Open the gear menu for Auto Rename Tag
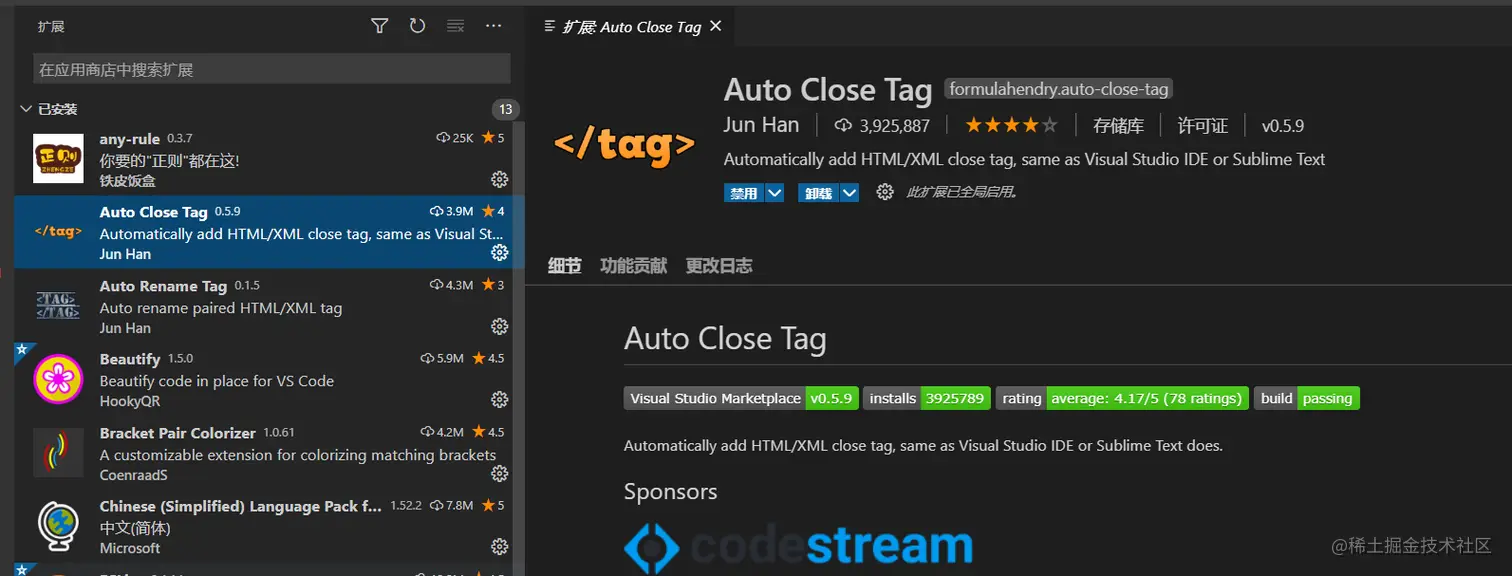Viewport: 1512px width, 576px height. point(499,326)
